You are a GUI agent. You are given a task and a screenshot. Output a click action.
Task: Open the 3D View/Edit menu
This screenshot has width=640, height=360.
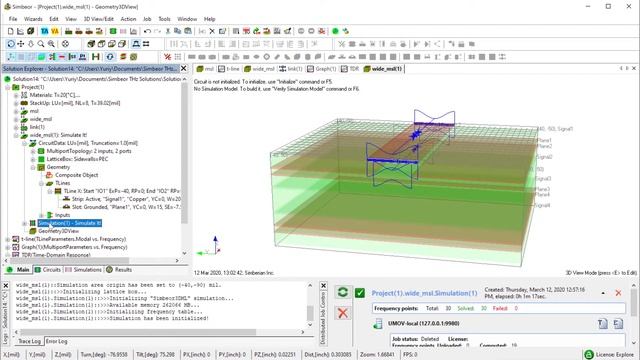98,19
